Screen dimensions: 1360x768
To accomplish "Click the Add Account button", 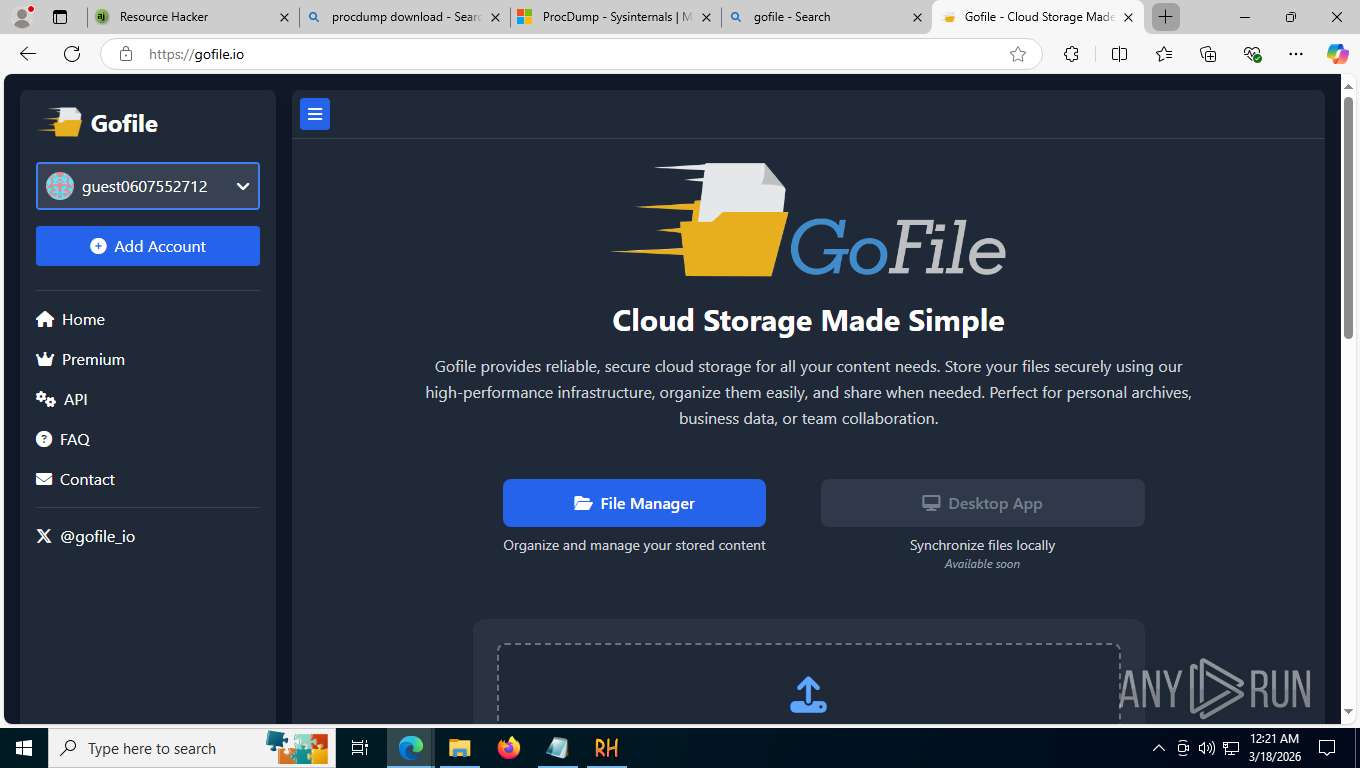I will coord(148,246).
